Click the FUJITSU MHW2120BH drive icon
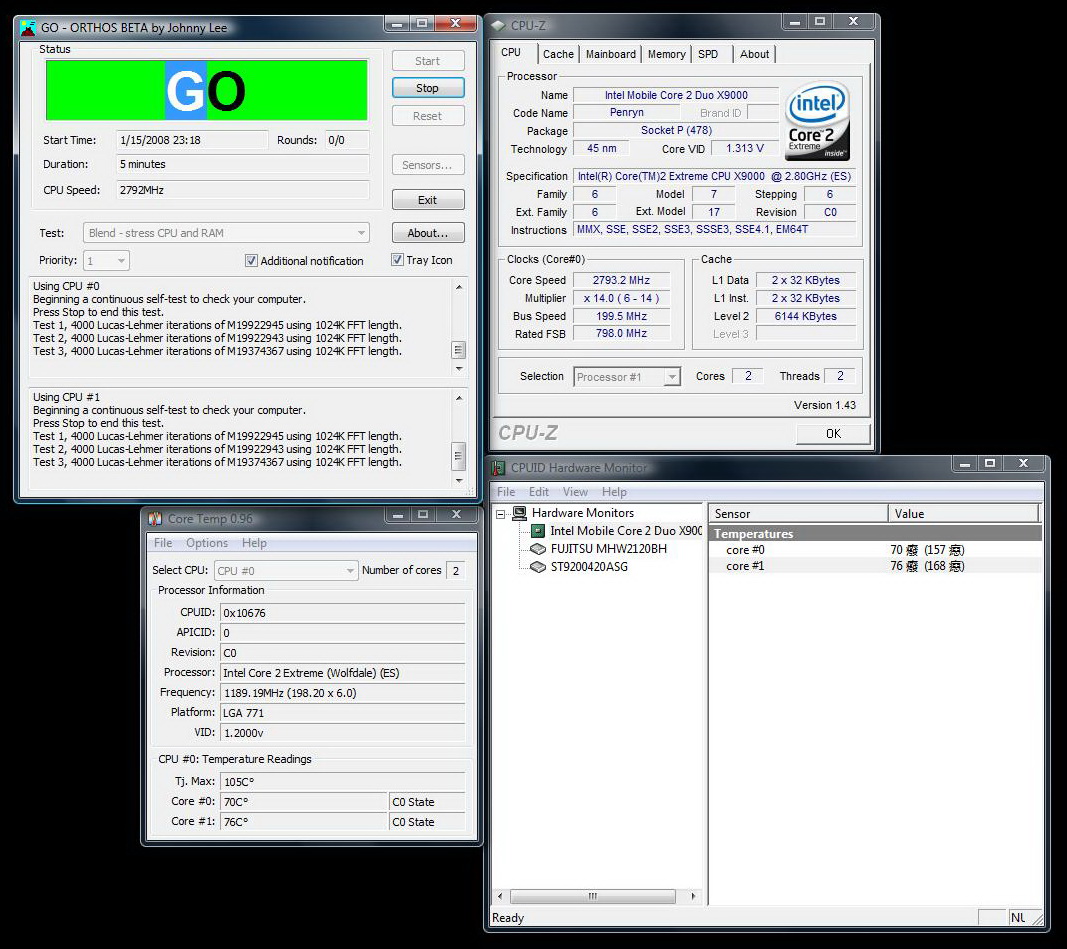The width and height of the screenshot is (1067, 949). (538, 549)
